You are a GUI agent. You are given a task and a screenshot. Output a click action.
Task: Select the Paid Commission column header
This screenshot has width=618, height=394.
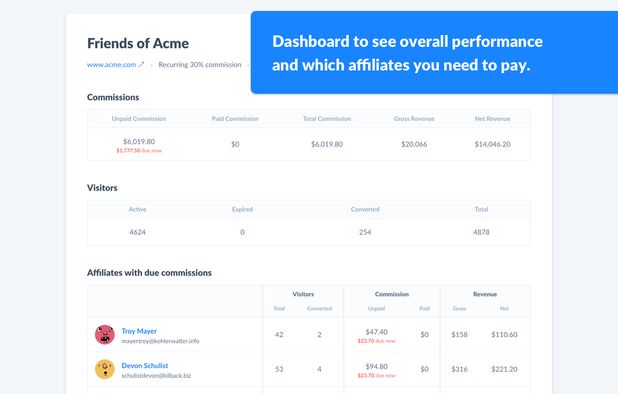tap(235, 119)
